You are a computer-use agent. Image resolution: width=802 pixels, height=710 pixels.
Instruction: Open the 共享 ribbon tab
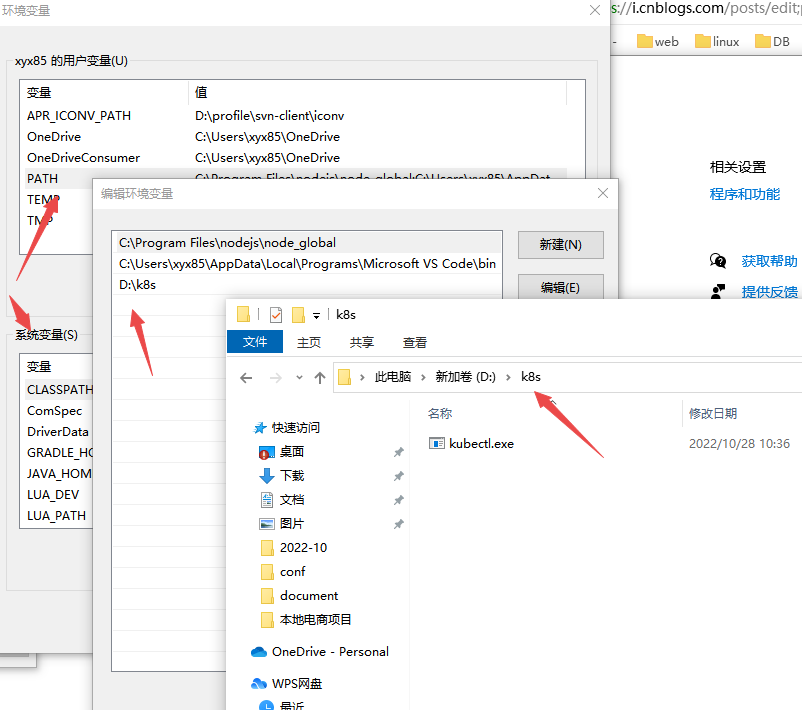click(362, 342)
